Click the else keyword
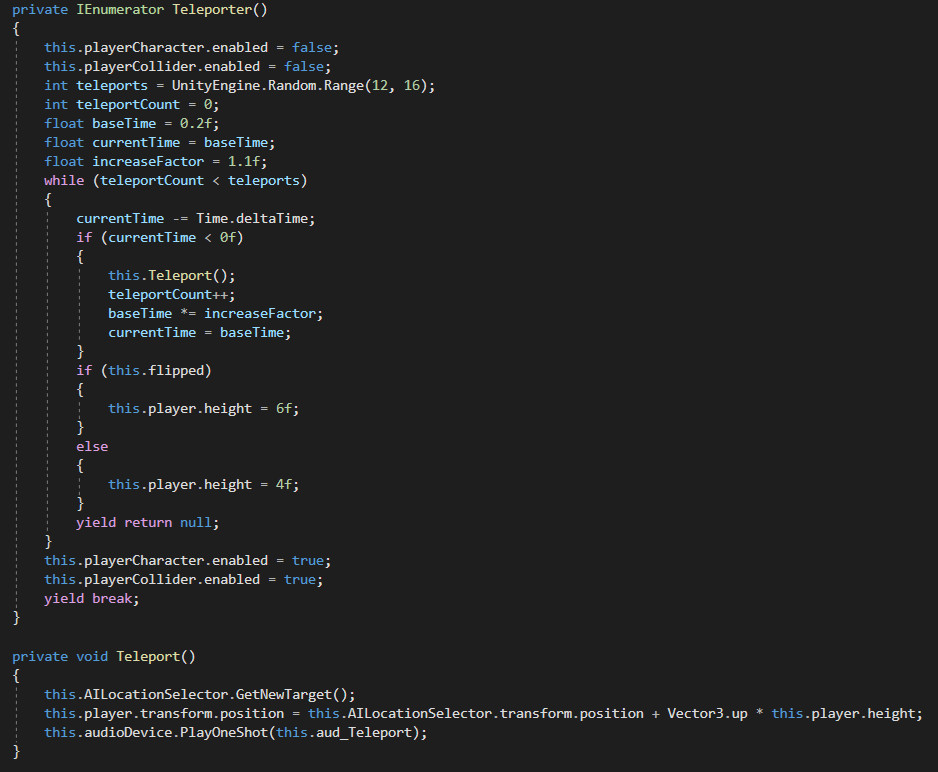The image size is (938, 772). tap(92, 446)
